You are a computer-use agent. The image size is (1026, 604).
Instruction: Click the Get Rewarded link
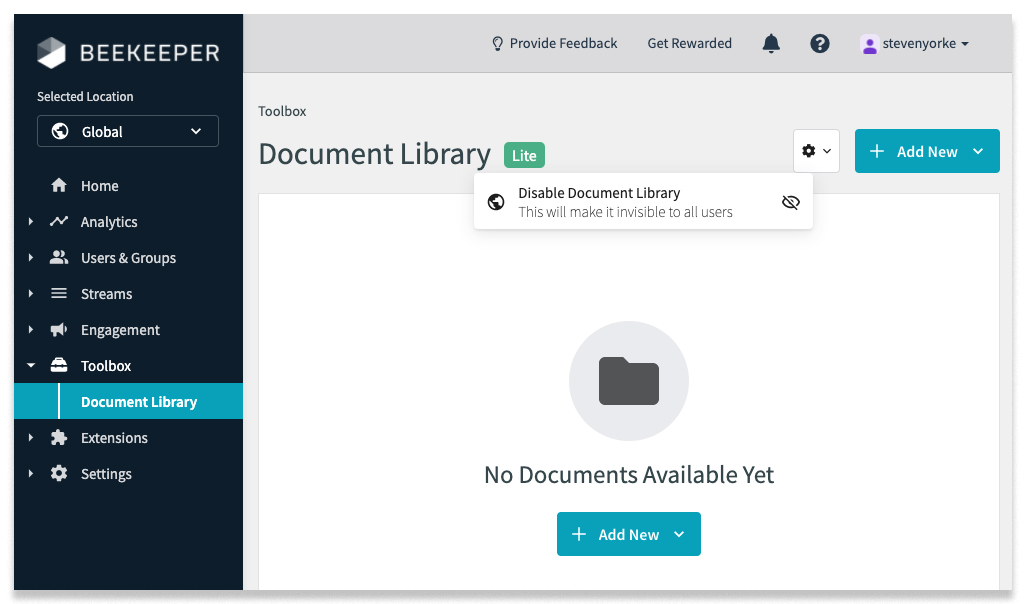point(689,43)
